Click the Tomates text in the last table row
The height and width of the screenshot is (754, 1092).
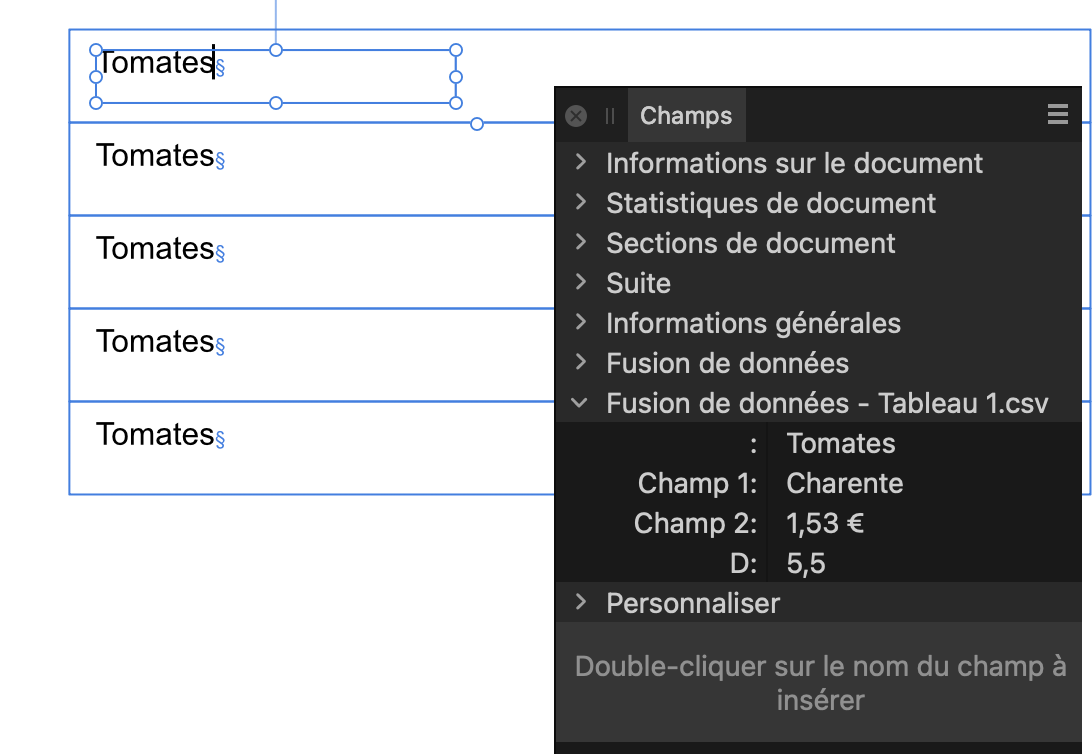[x=155, y=434]
